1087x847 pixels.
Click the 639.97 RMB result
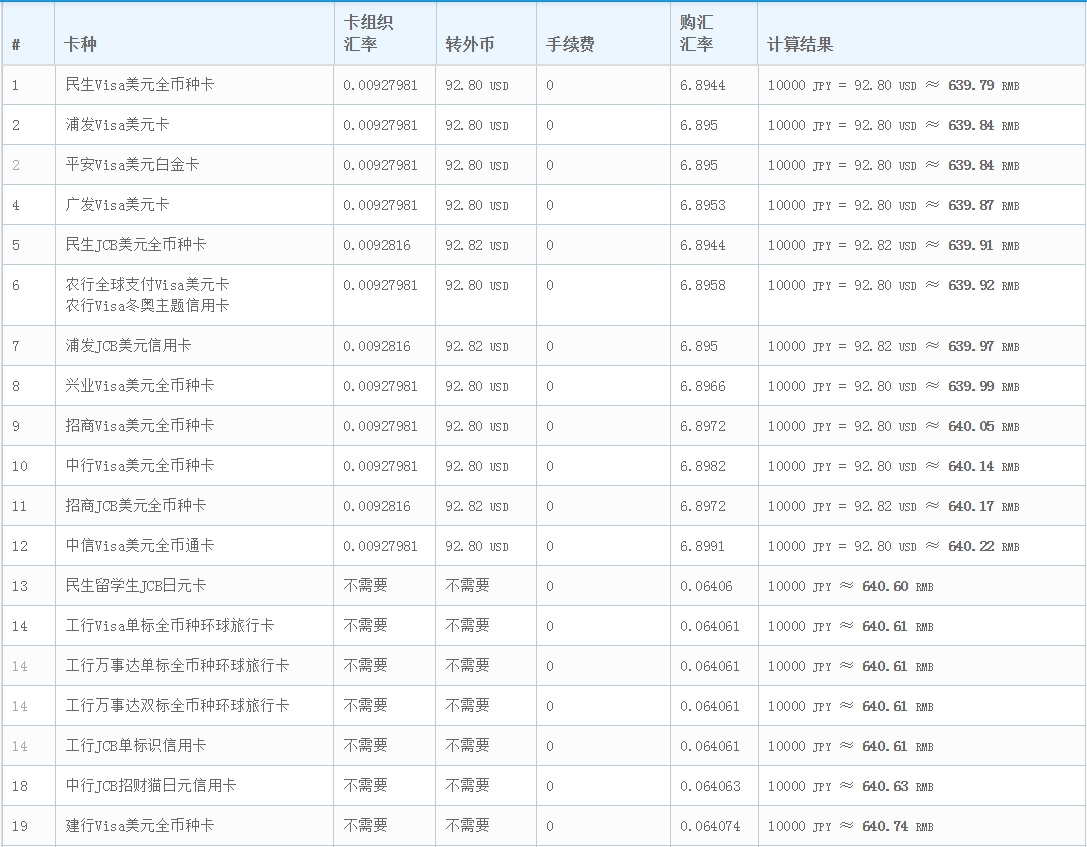[x=984, y=347]
